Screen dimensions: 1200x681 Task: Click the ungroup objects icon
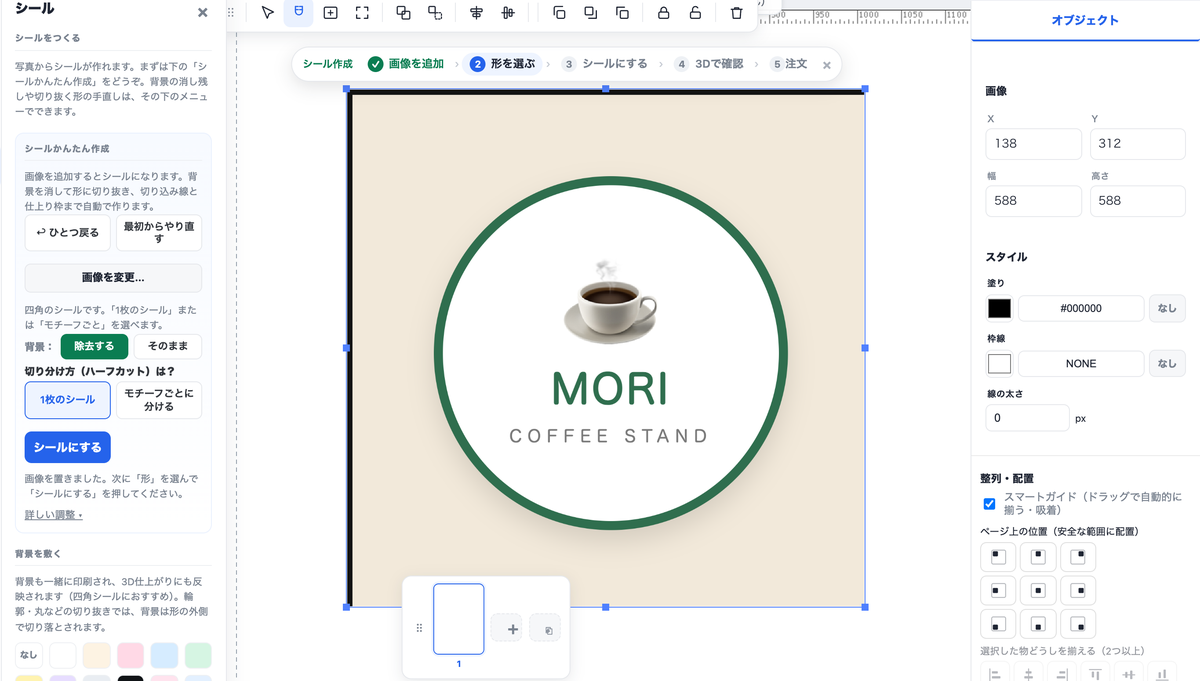click(x=435, y=13)
